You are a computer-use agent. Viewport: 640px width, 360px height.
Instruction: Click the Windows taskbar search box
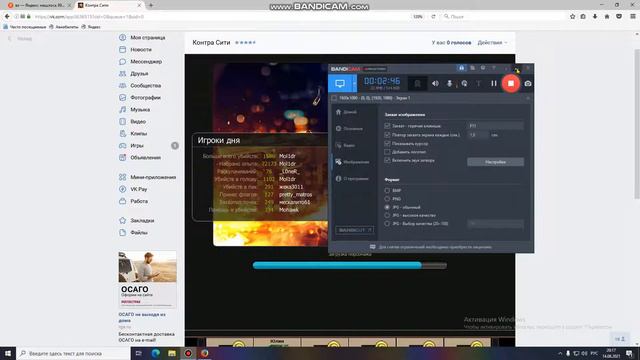click(x=73, y=353)
